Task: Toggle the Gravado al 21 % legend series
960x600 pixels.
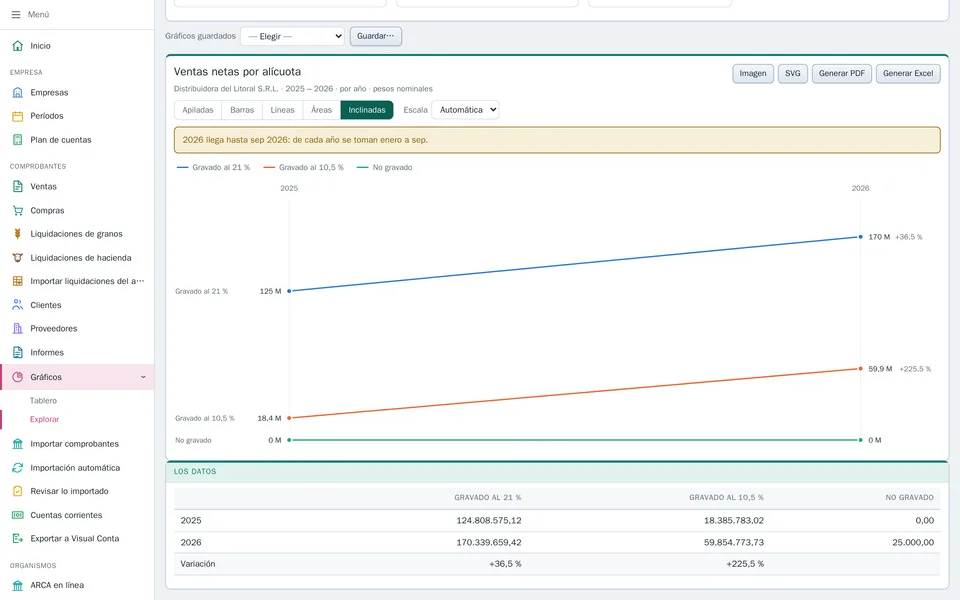Action: (213, 167)
